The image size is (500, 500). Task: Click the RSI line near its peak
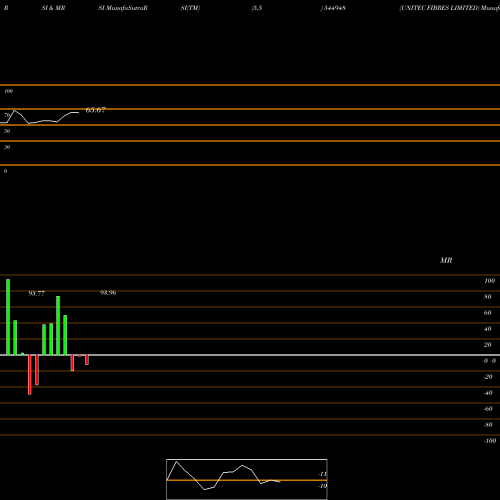pyautogui.click(x=14, y=111)
